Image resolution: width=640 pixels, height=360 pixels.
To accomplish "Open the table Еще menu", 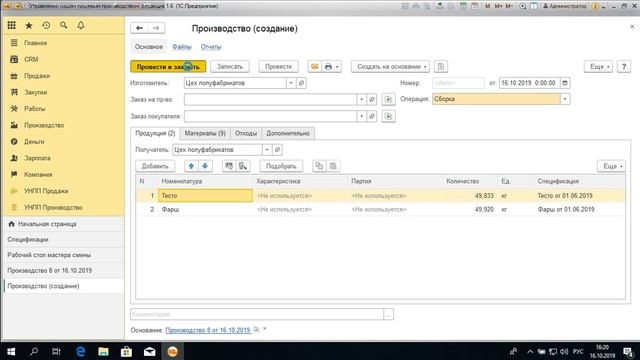I will pyautogui.click(x=611, y=166).
